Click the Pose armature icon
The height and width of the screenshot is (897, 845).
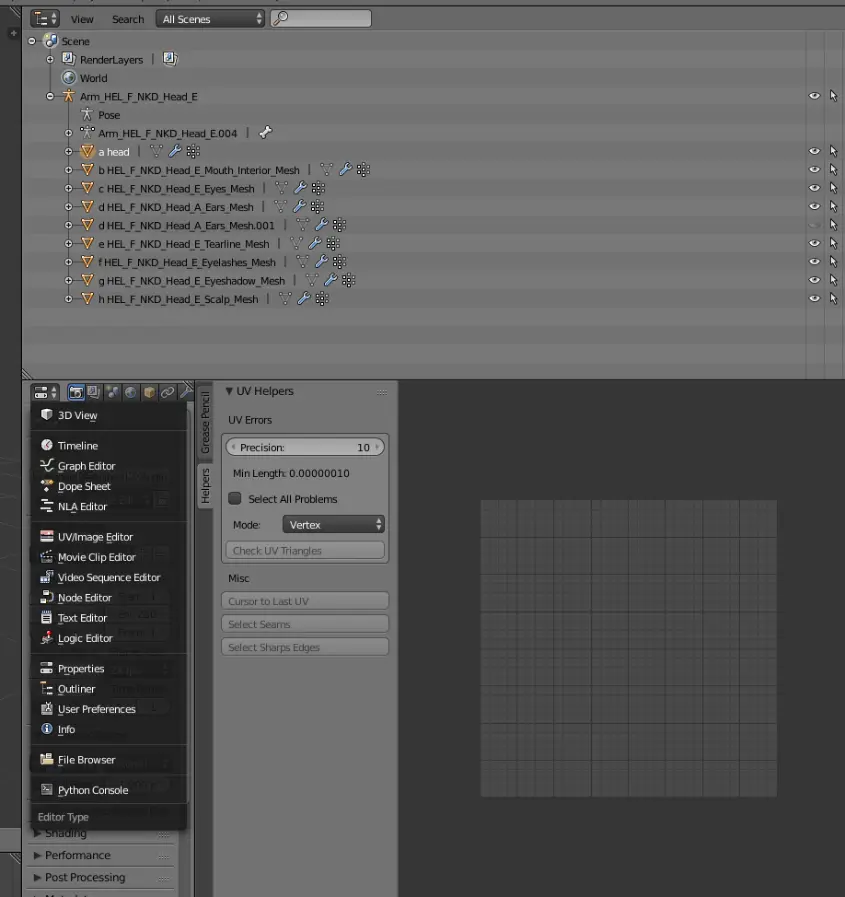click(87, 115)
